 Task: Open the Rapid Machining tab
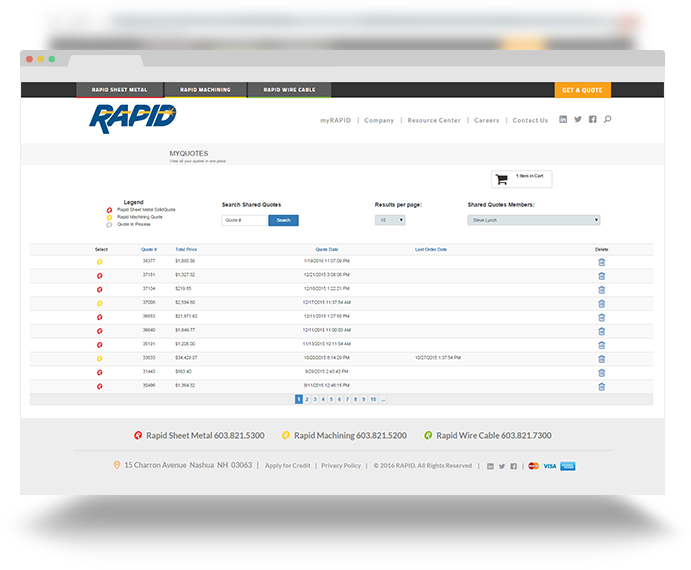205,90
